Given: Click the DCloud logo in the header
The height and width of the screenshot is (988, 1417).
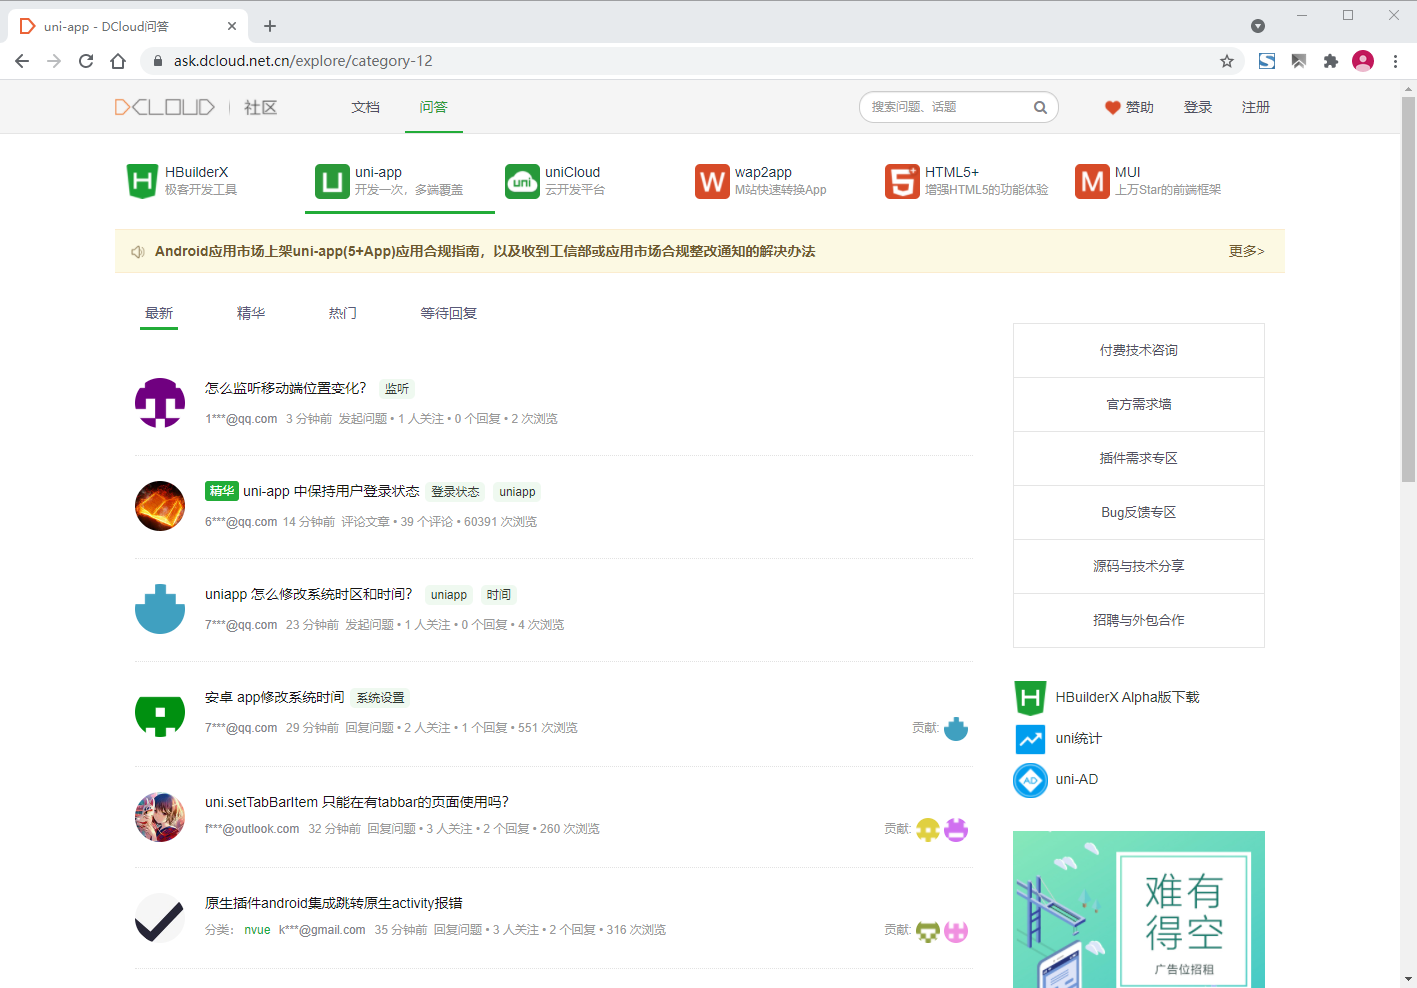Looking at the screenshot, I should click(x=165, y=107).
